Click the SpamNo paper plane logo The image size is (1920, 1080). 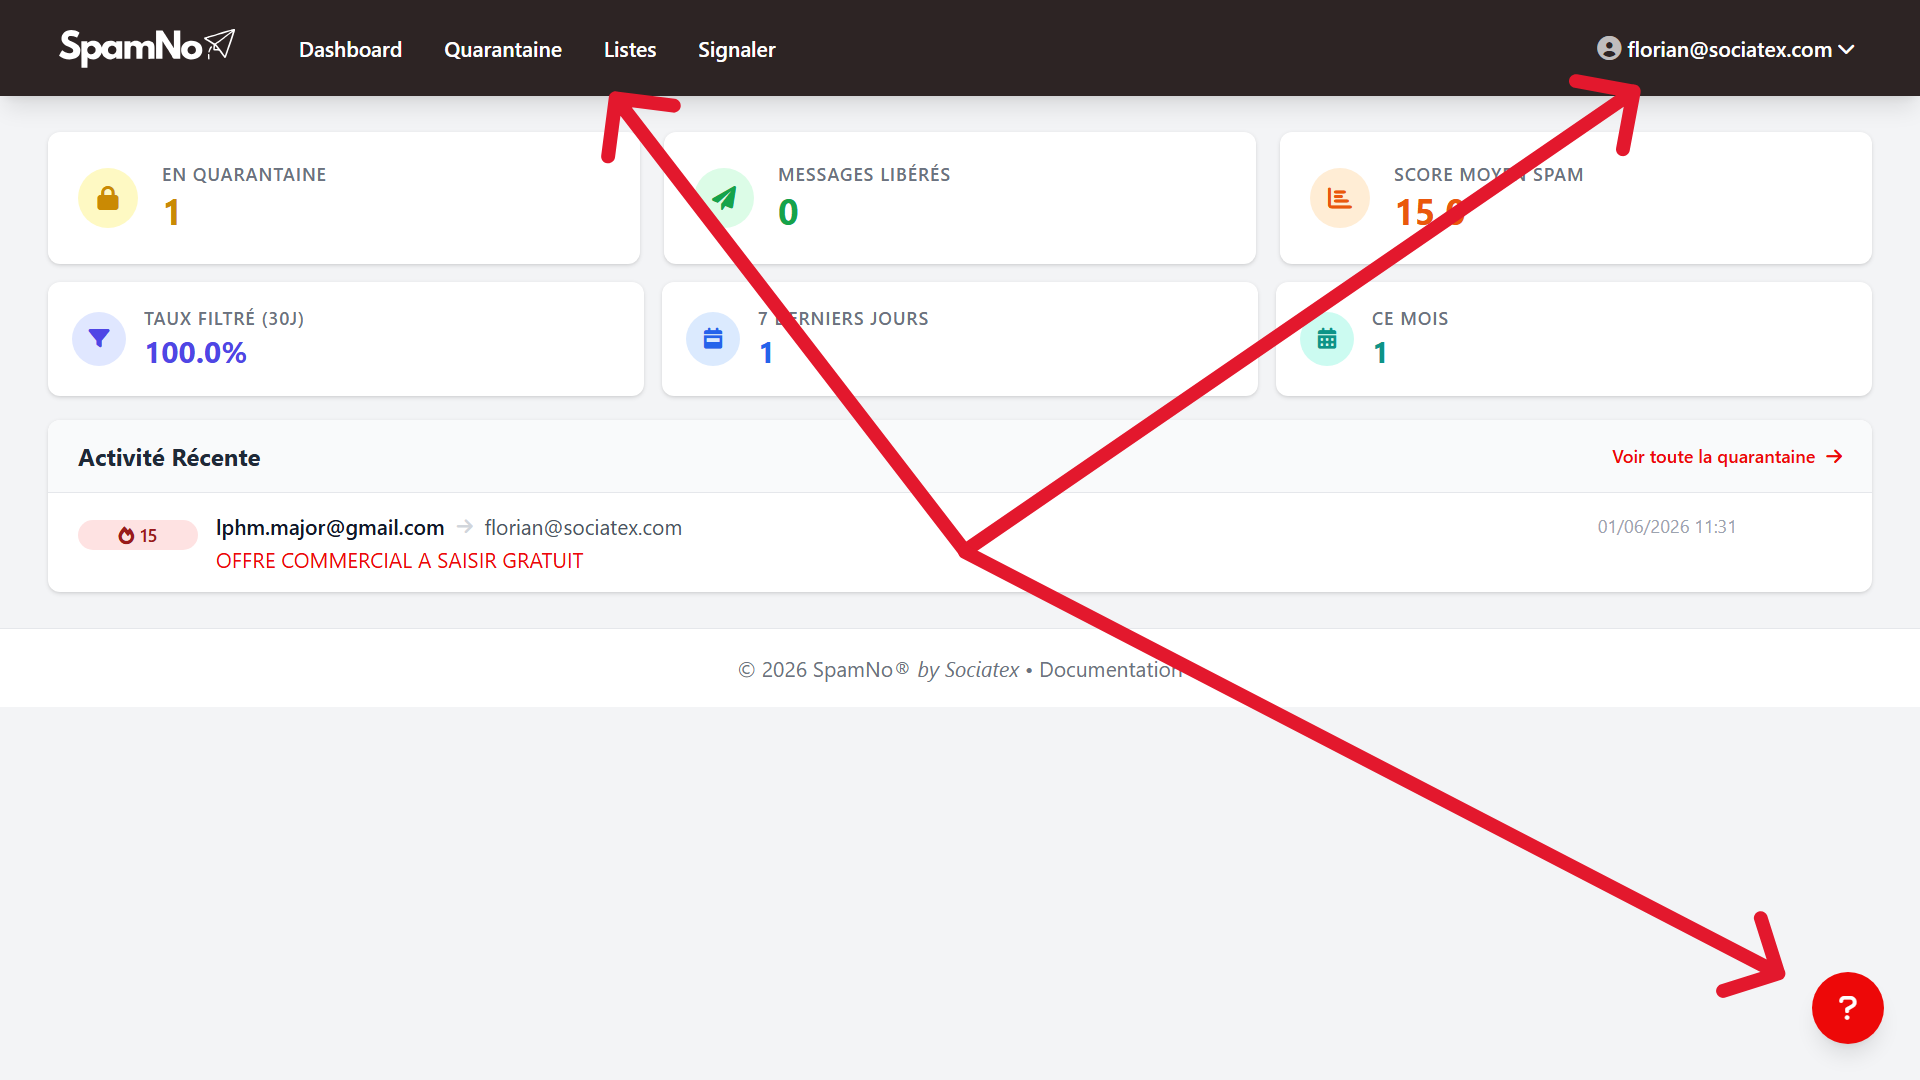147,47
